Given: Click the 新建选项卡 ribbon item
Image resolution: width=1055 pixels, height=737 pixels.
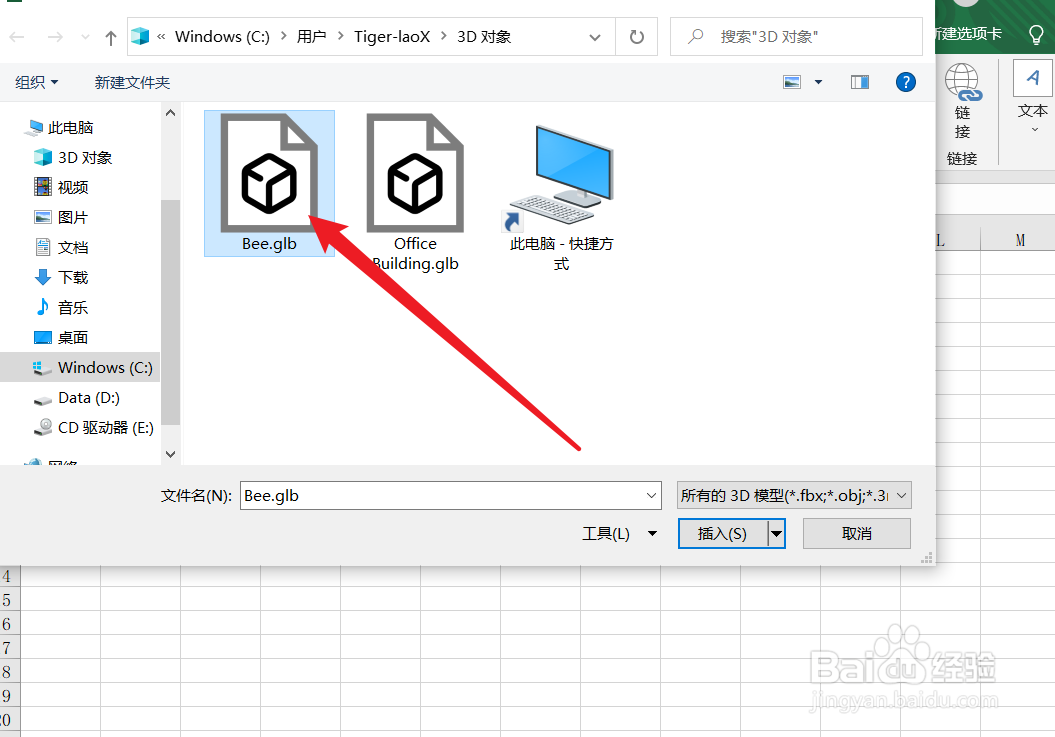Looking at the screenshot, I should (x=975, y=30).
